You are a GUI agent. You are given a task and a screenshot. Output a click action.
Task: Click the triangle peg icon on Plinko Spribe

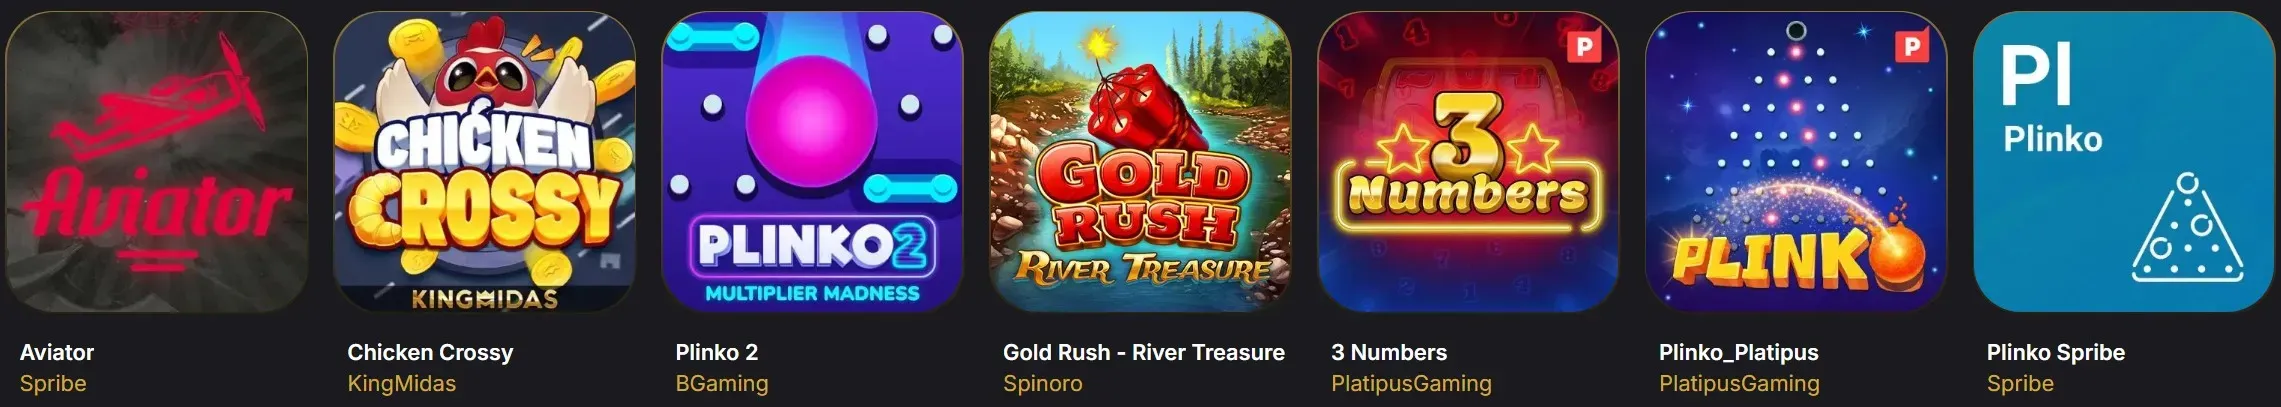[x=2188, y=228]
